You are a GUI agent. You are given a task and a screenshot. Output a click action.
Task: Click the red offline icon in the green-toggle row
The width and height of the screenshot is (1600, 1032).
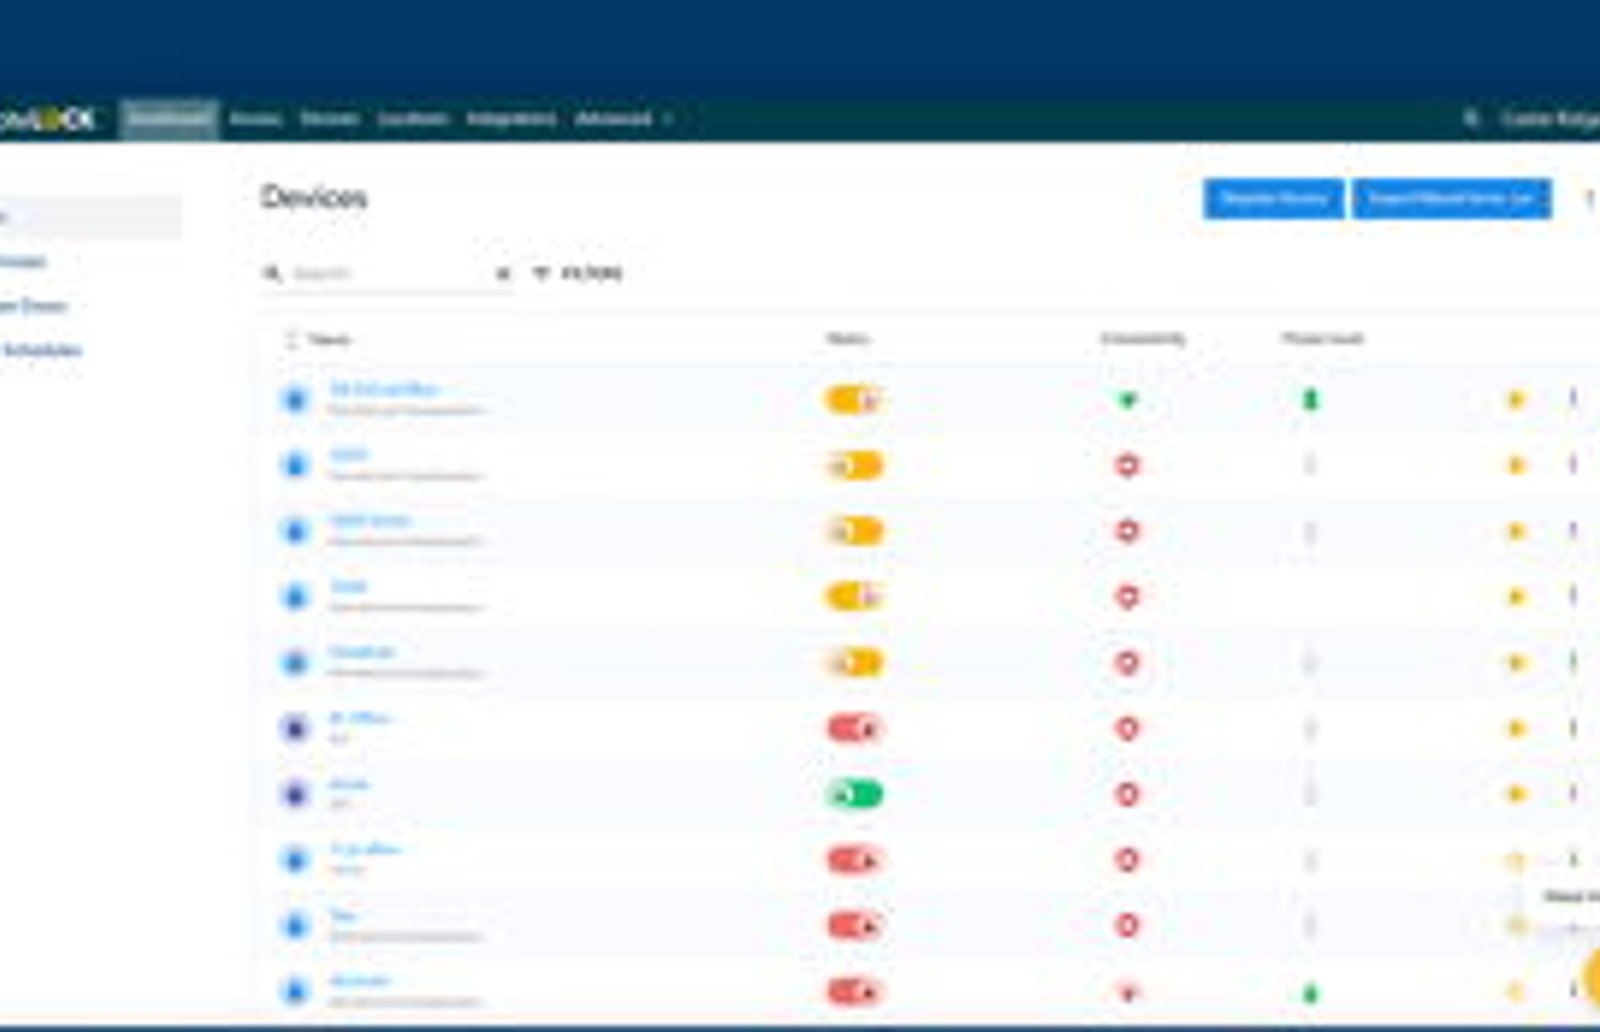1127,794
